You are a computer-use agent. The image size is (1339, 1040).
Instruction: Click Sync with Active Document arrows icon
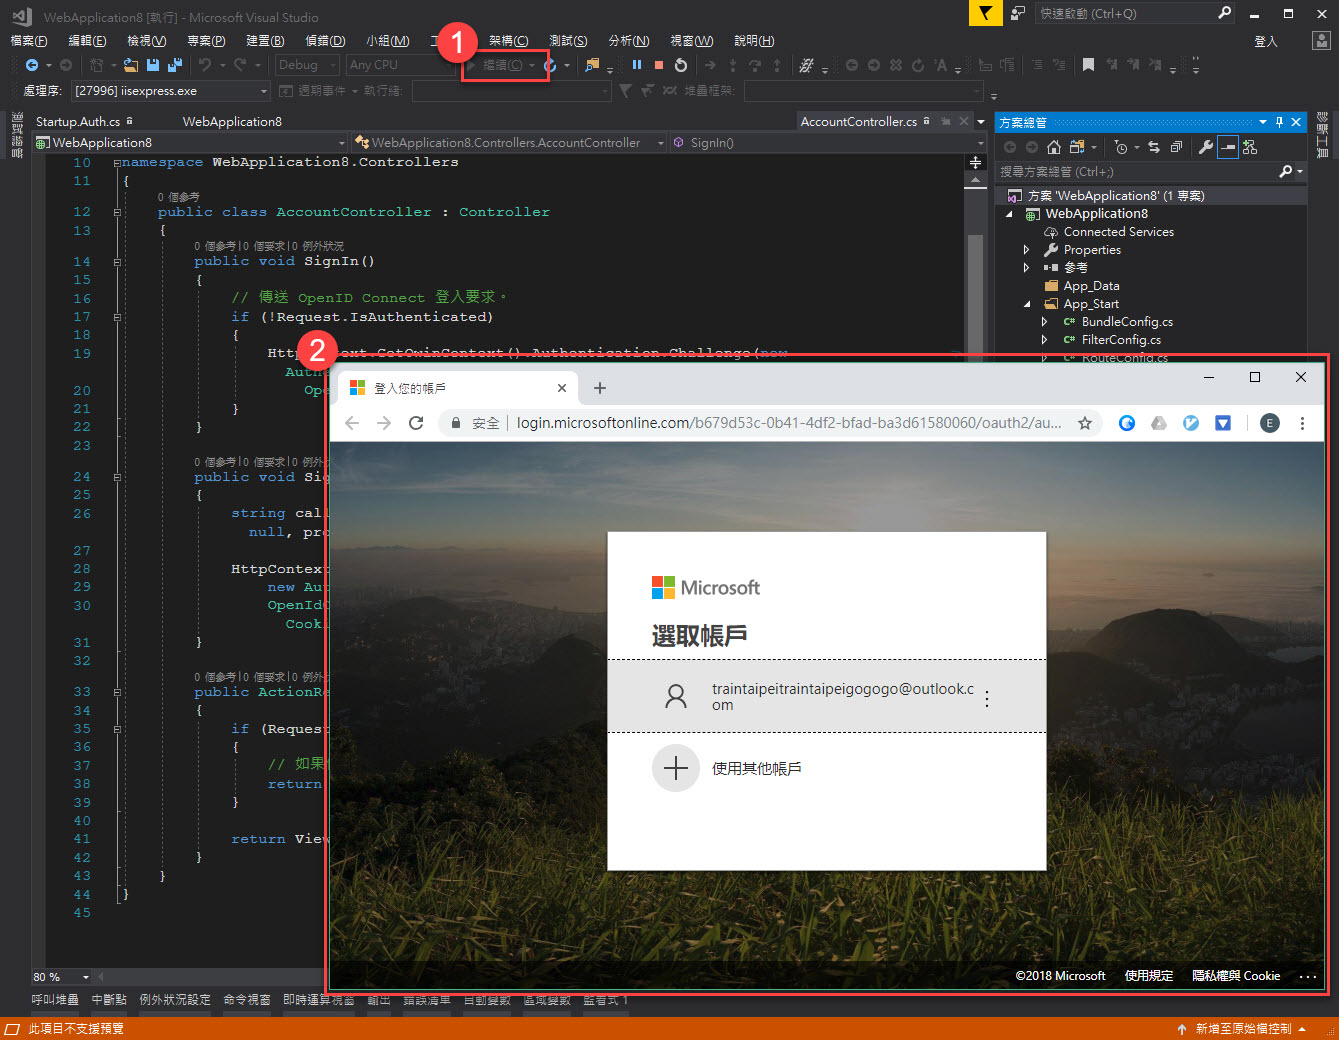pyautogui.click(x=1154, y=147)
